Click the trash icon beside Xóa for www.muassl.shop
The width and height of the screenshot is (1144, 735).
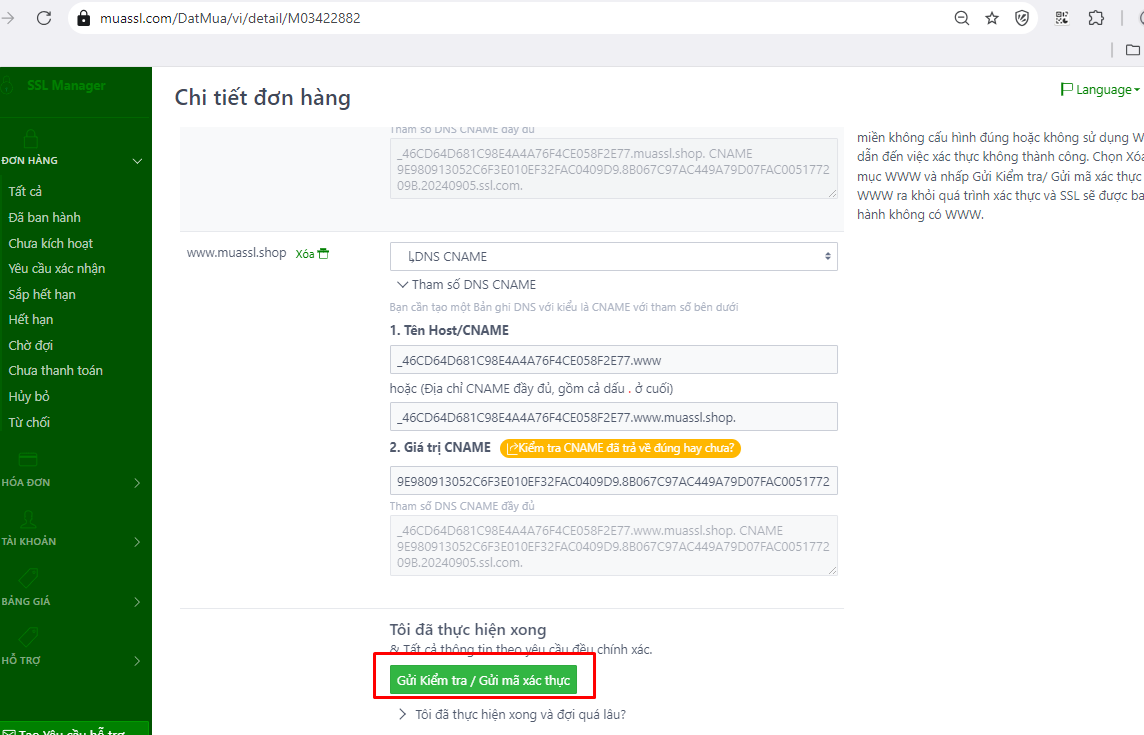pyautogui.click(x=323, y=254)
